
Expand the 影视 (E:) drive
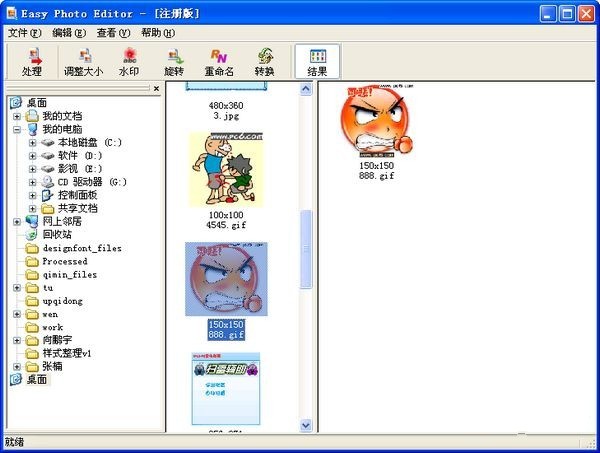coord(33,169)
